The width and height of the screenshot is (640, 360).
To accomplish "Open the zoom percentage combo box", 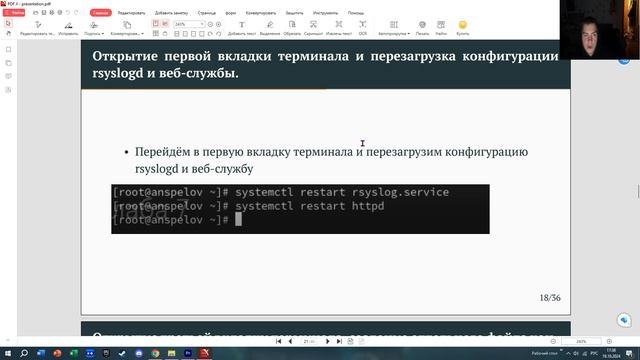I will point(189,24).
